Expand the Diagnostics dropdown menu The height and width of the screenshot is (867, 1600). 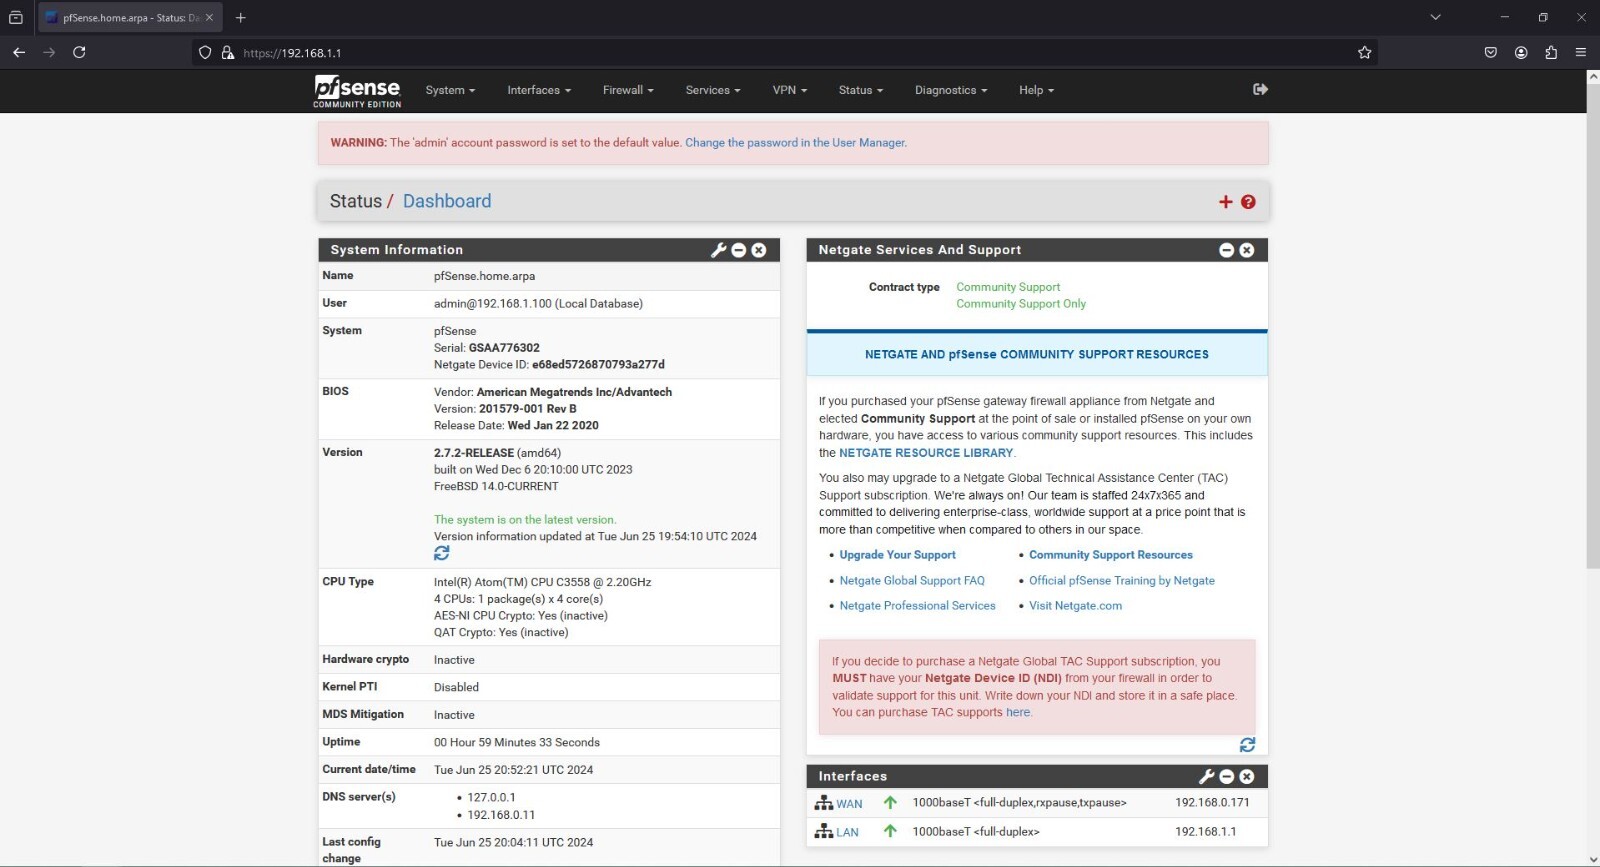point(950,90)
